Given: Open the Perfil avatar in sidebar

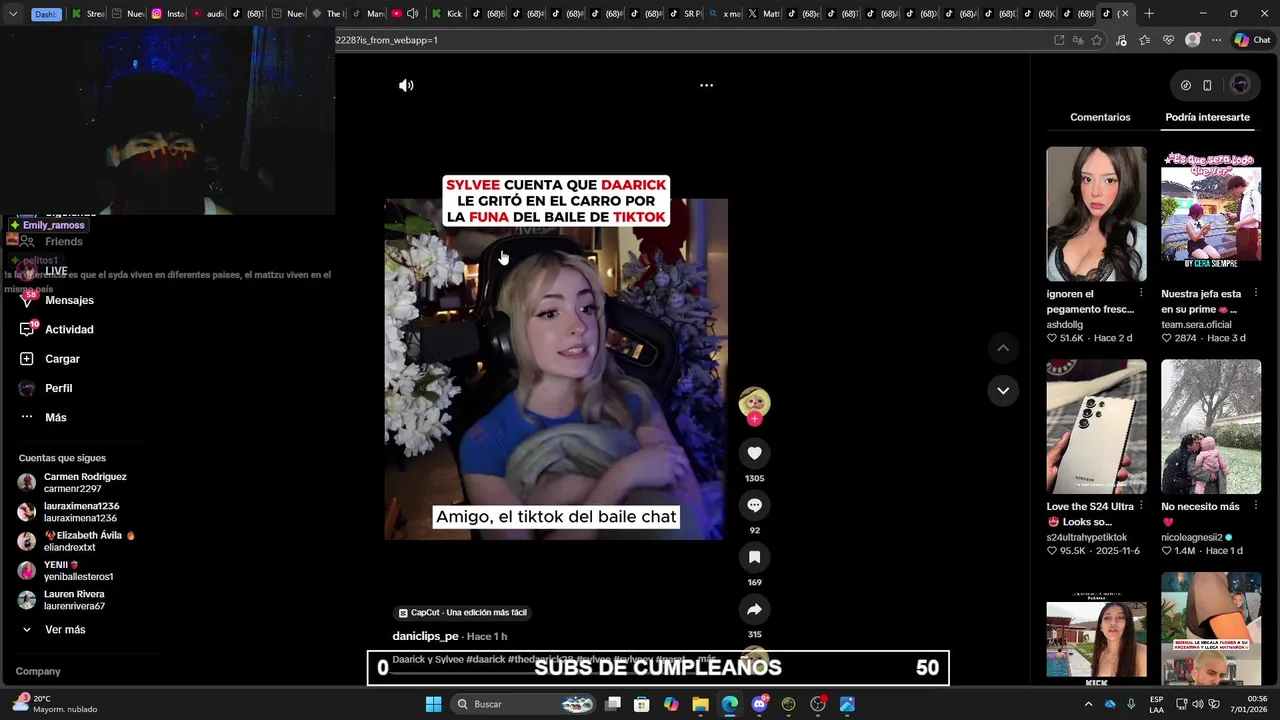Looking at the screenshot, I should click(27, 388).
